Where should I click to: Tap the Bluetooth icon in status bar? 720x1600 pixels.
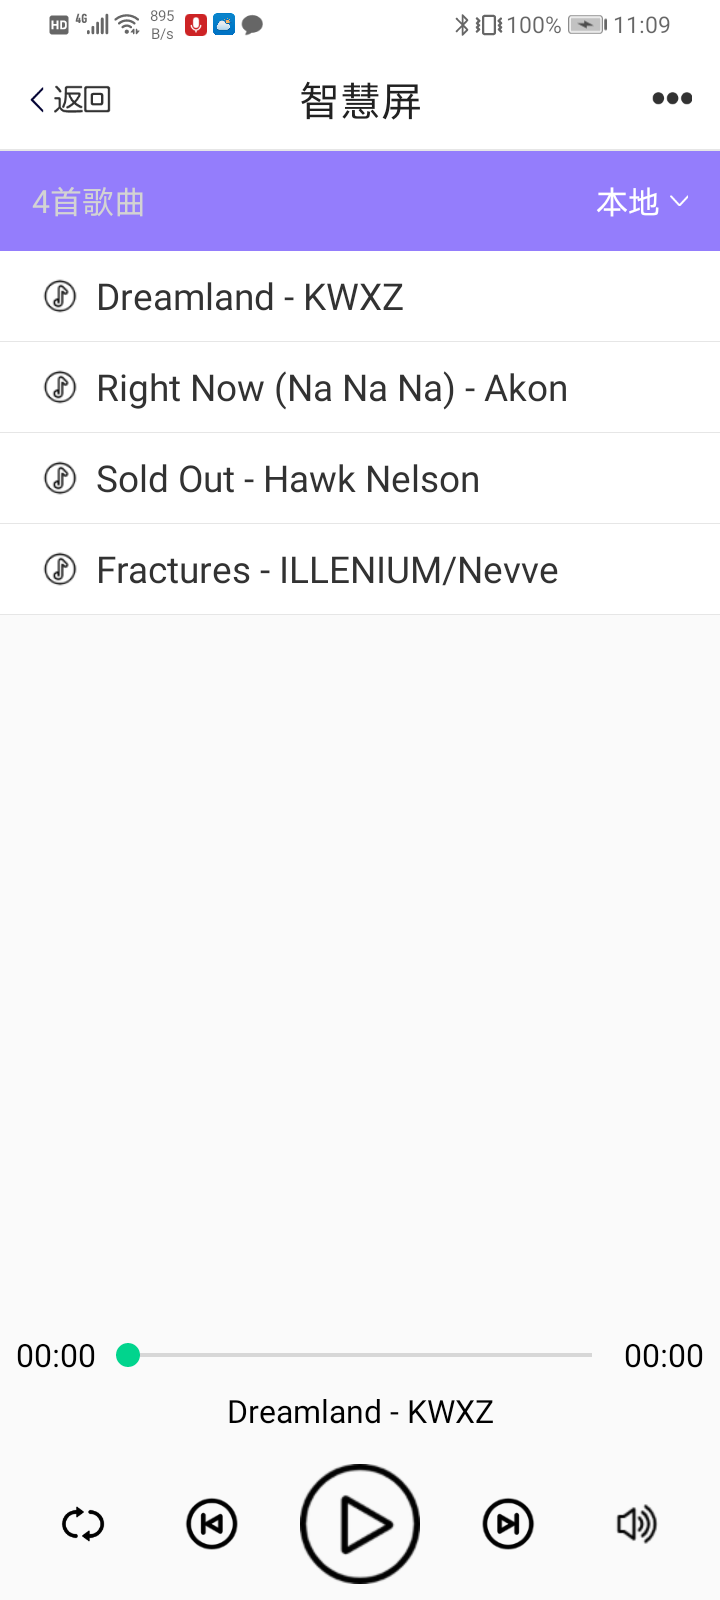[x=461, y=25]
